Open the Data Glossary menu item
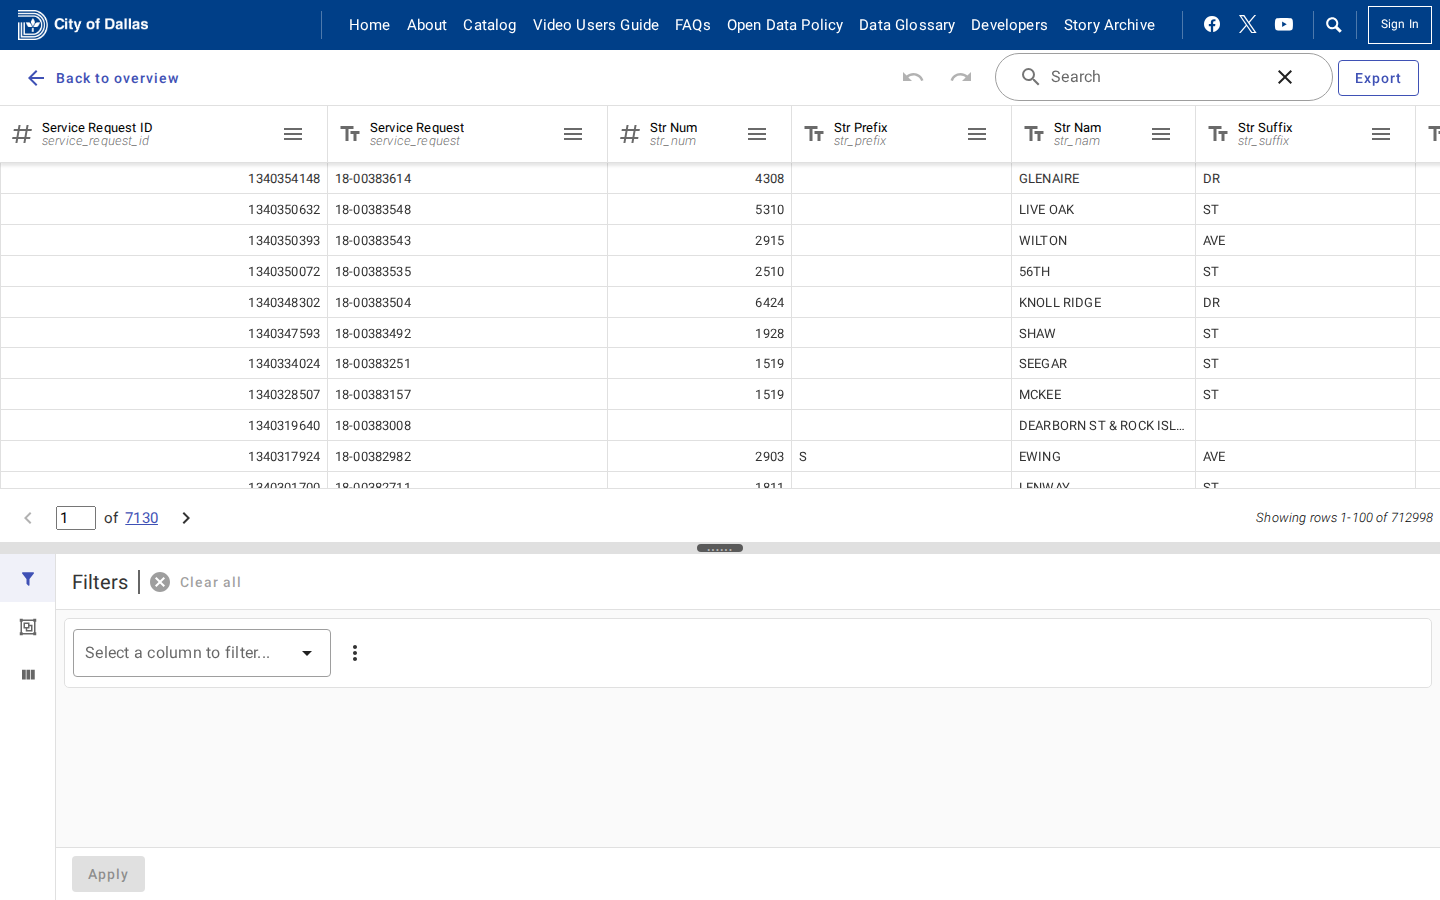1440x900 pixels. (907, 25)
